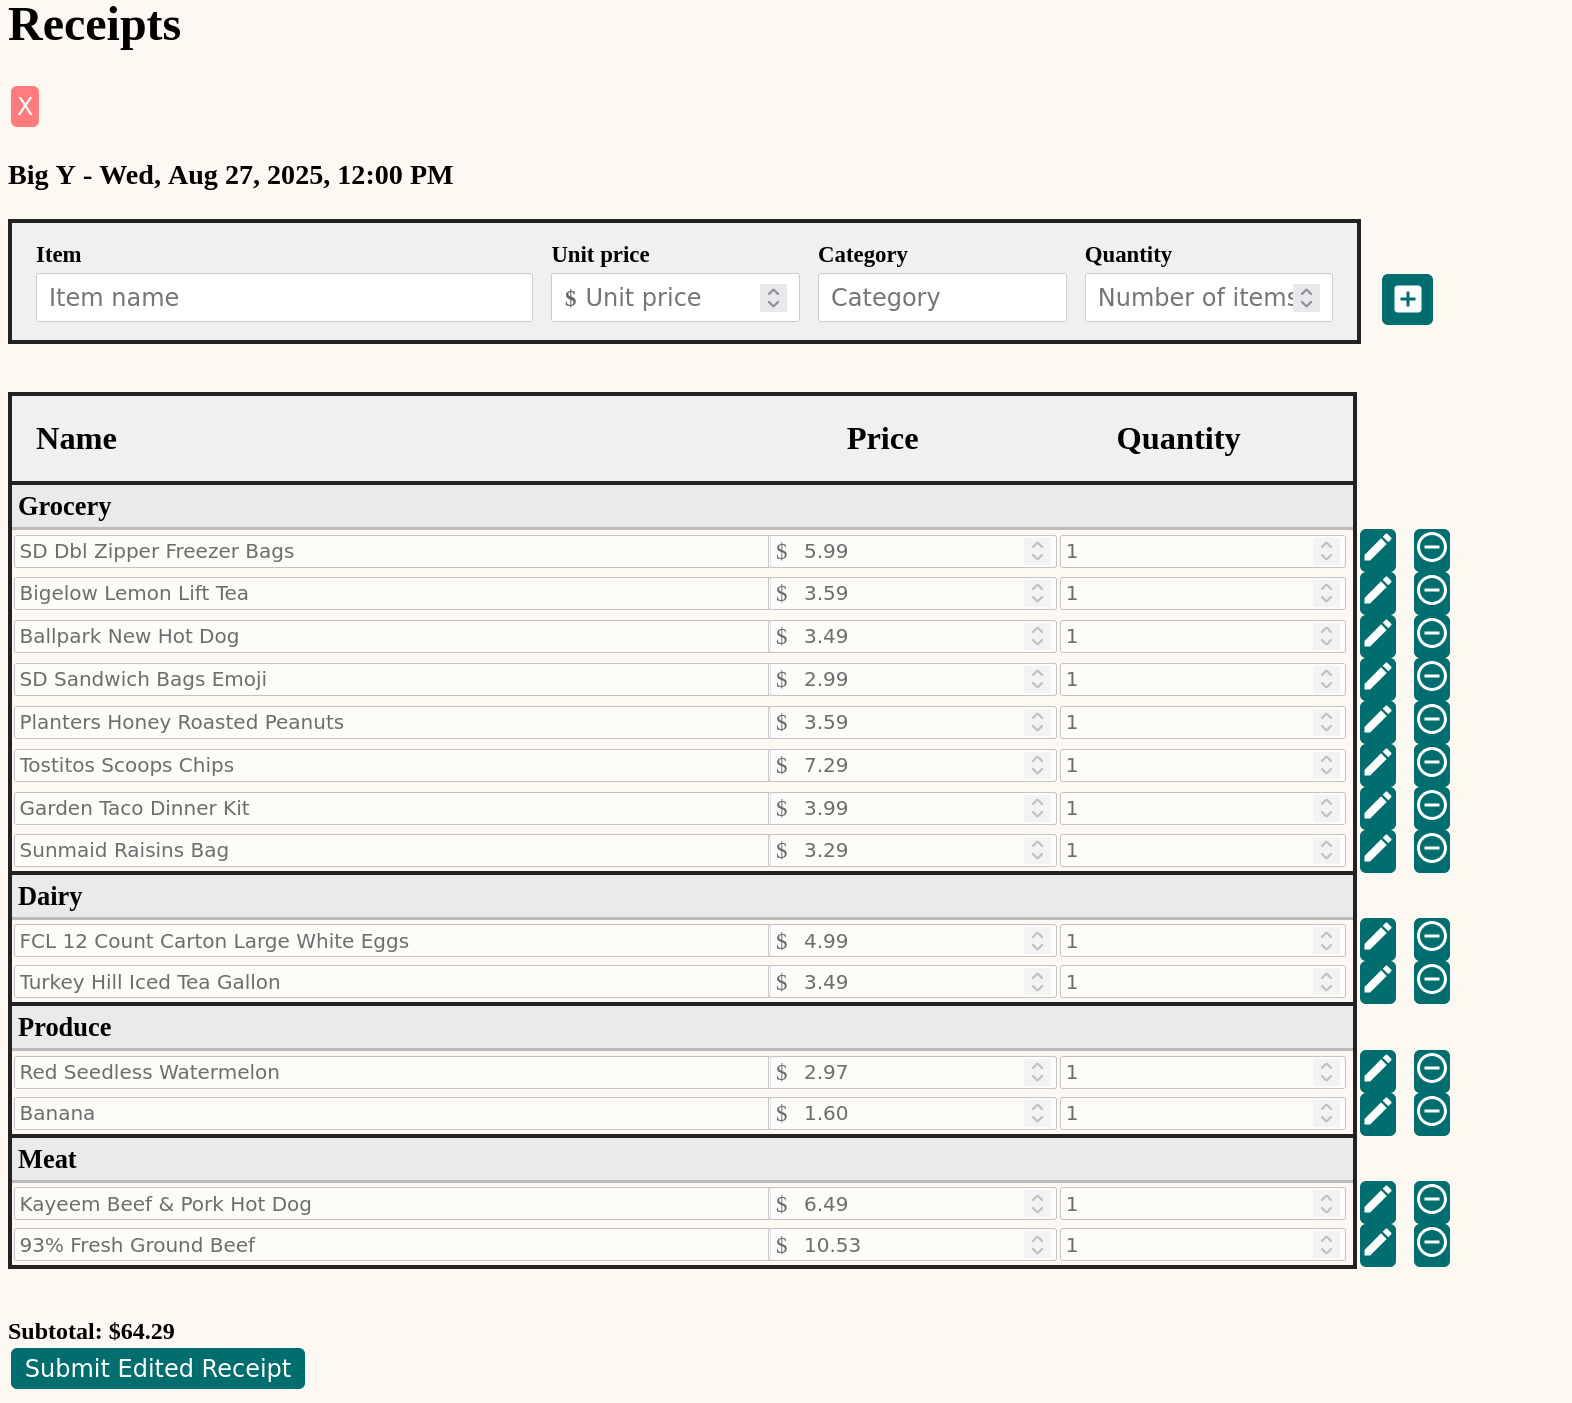Screen dimensions: 1572x1403
Task: Edit the Turkey Hill Iced Tea Gallon row
Action: [x=1377, y=981]
